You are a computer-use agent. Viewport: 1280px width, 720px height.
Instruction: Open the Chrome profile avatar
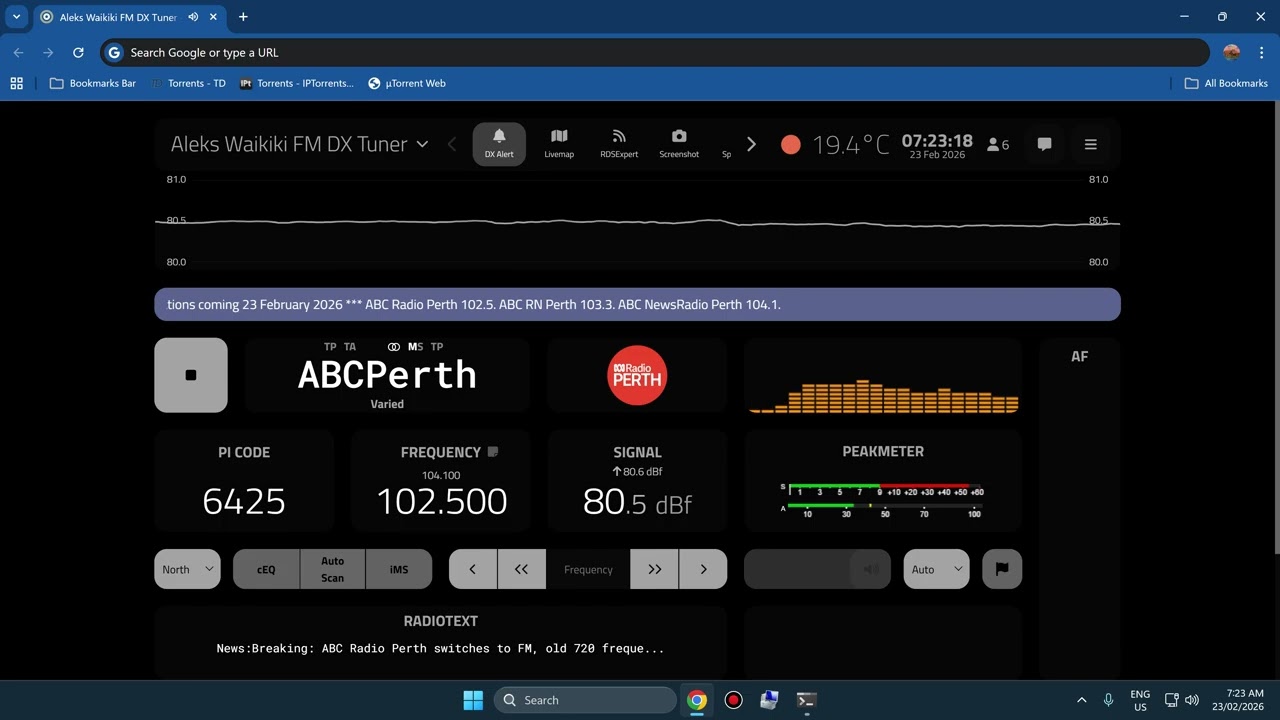click(1232, 52)
